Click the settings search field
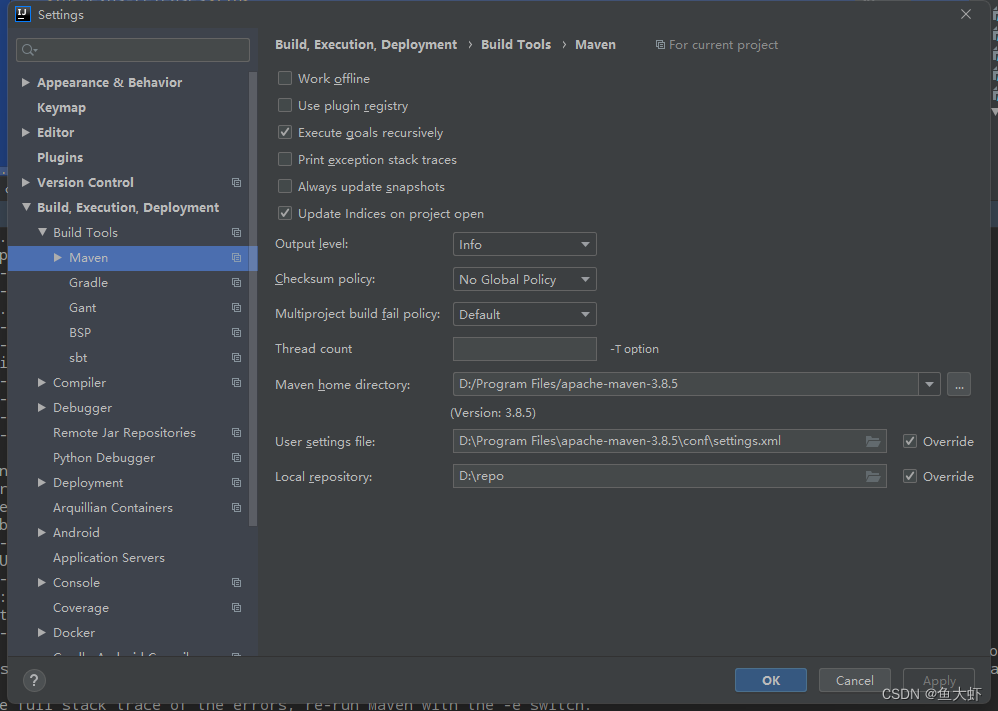 pyautogui.click(x=133, y=50)
